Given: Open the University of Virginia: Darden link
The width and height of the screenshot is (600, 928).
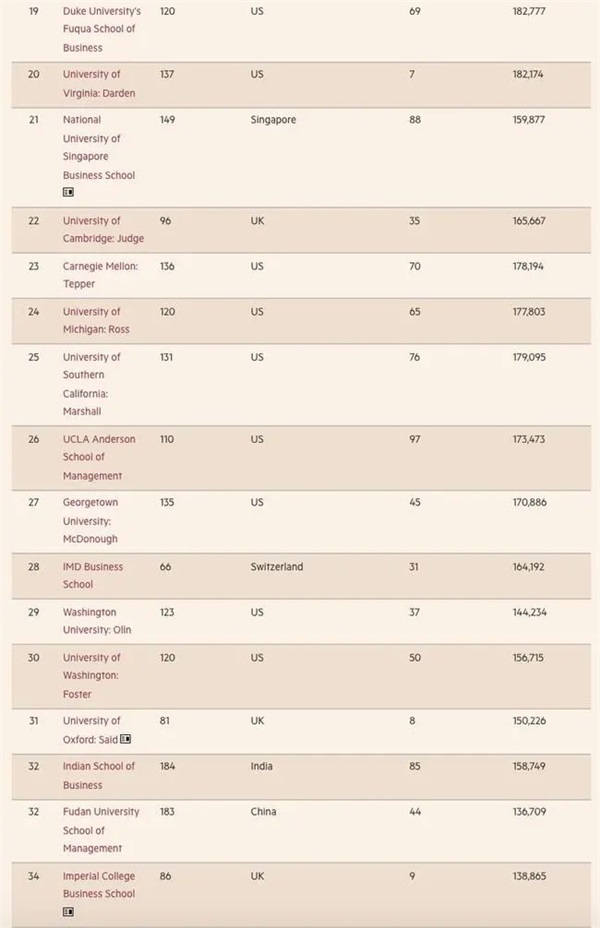Looking at the screenshot, I should coord(98,84).
